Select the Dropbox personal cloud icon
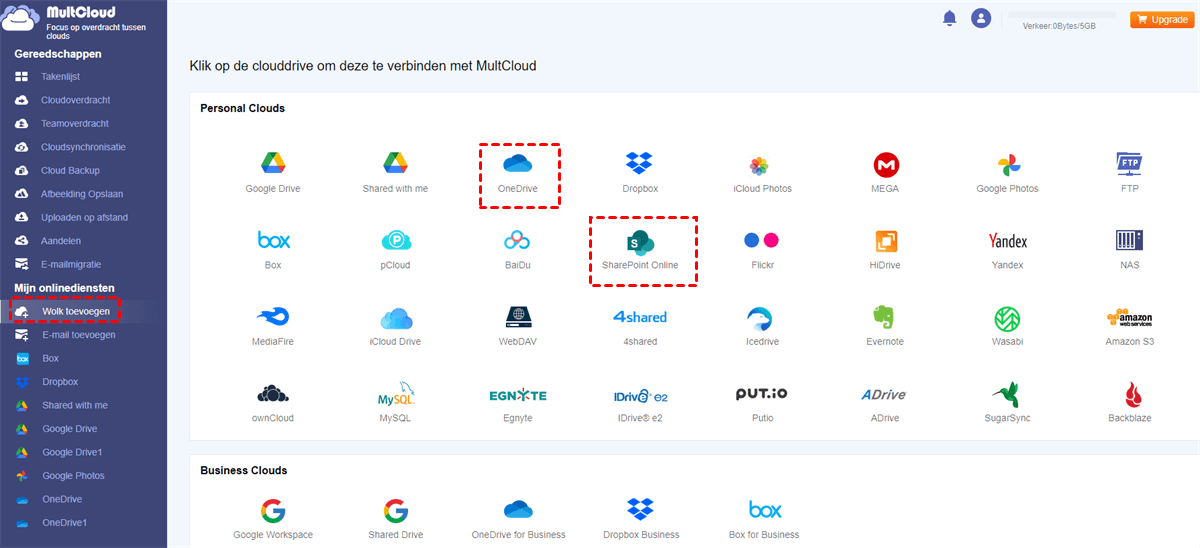The height and width of the screenshot is (548, 1200). 640,164
